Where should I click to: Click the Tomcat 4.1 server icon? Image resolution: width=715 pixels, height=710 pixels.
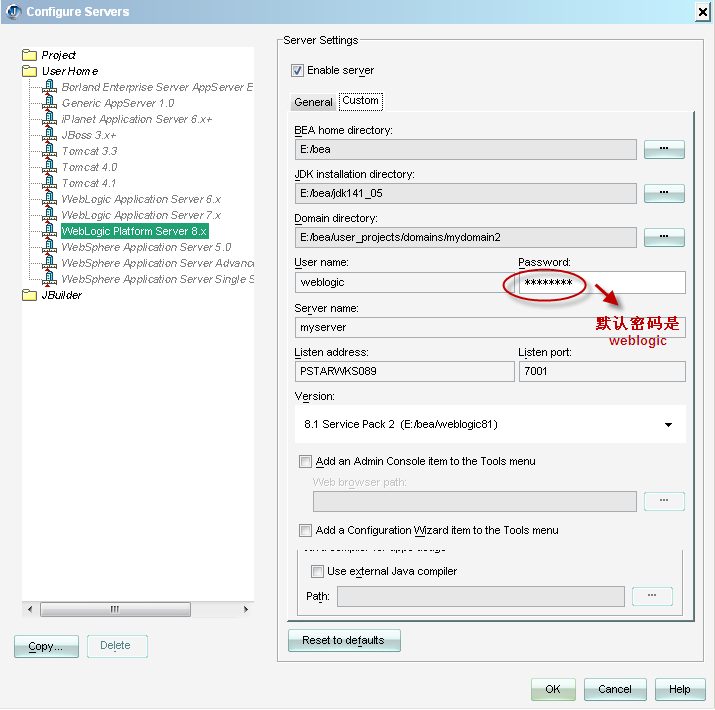point(49,182)
